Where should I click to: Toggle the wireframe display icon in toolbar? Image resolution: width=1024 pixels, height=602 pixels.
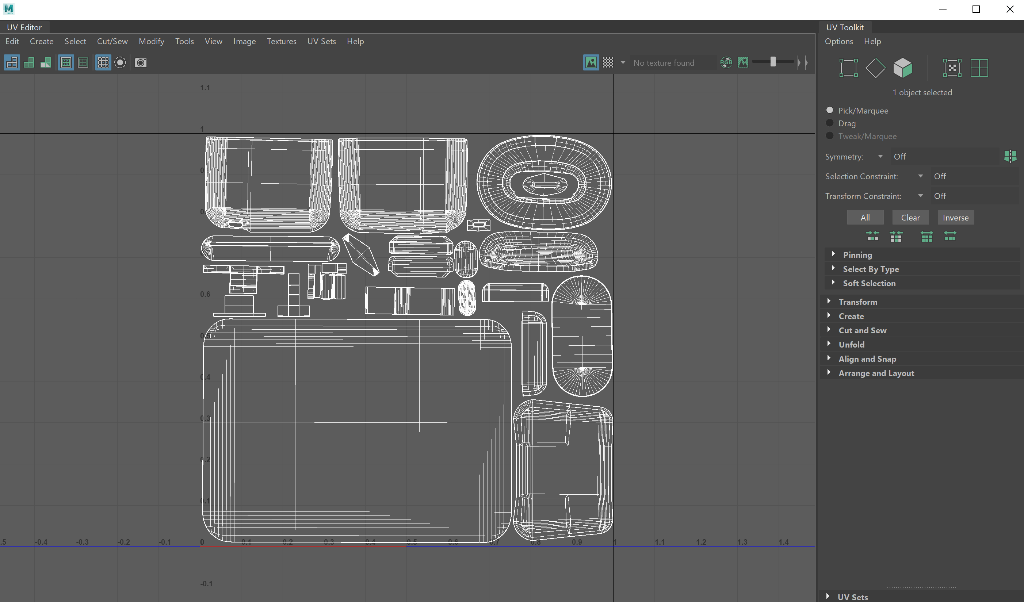pyautogui.click(x=12, y=62)
